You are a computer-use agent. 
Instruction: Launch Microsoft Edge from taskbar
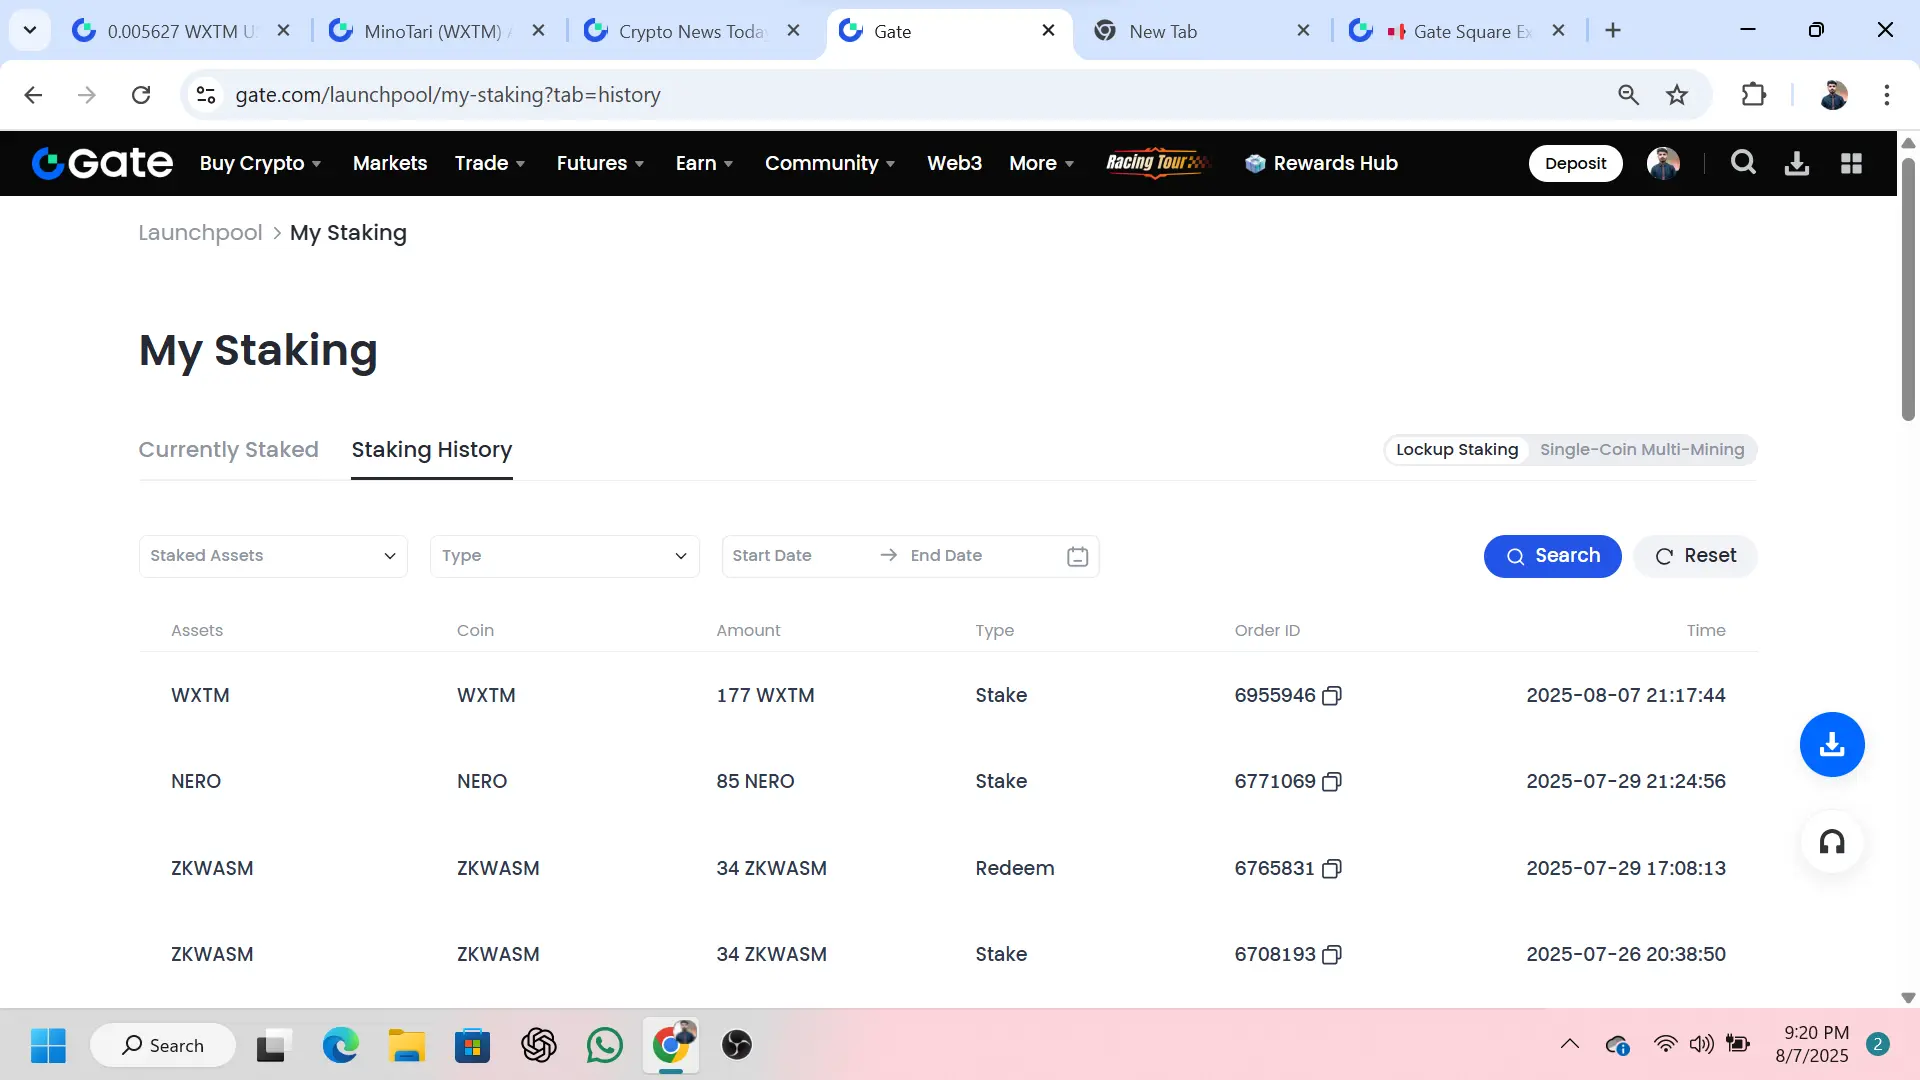pyautogui.click(x=340, y=1045)
